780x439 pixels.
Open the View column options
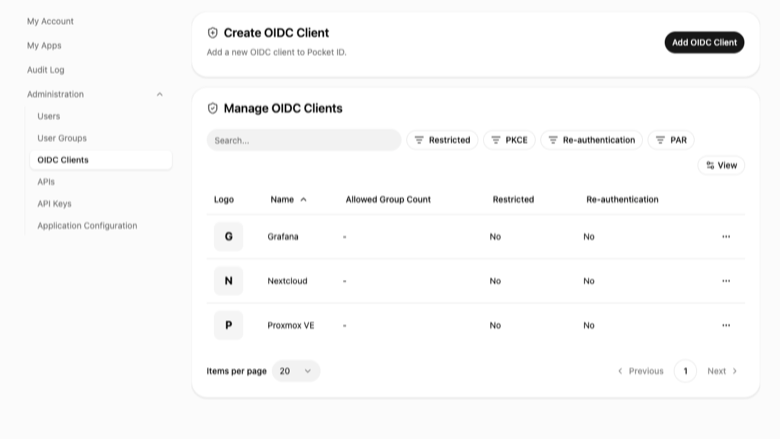(x=721, y=166)
